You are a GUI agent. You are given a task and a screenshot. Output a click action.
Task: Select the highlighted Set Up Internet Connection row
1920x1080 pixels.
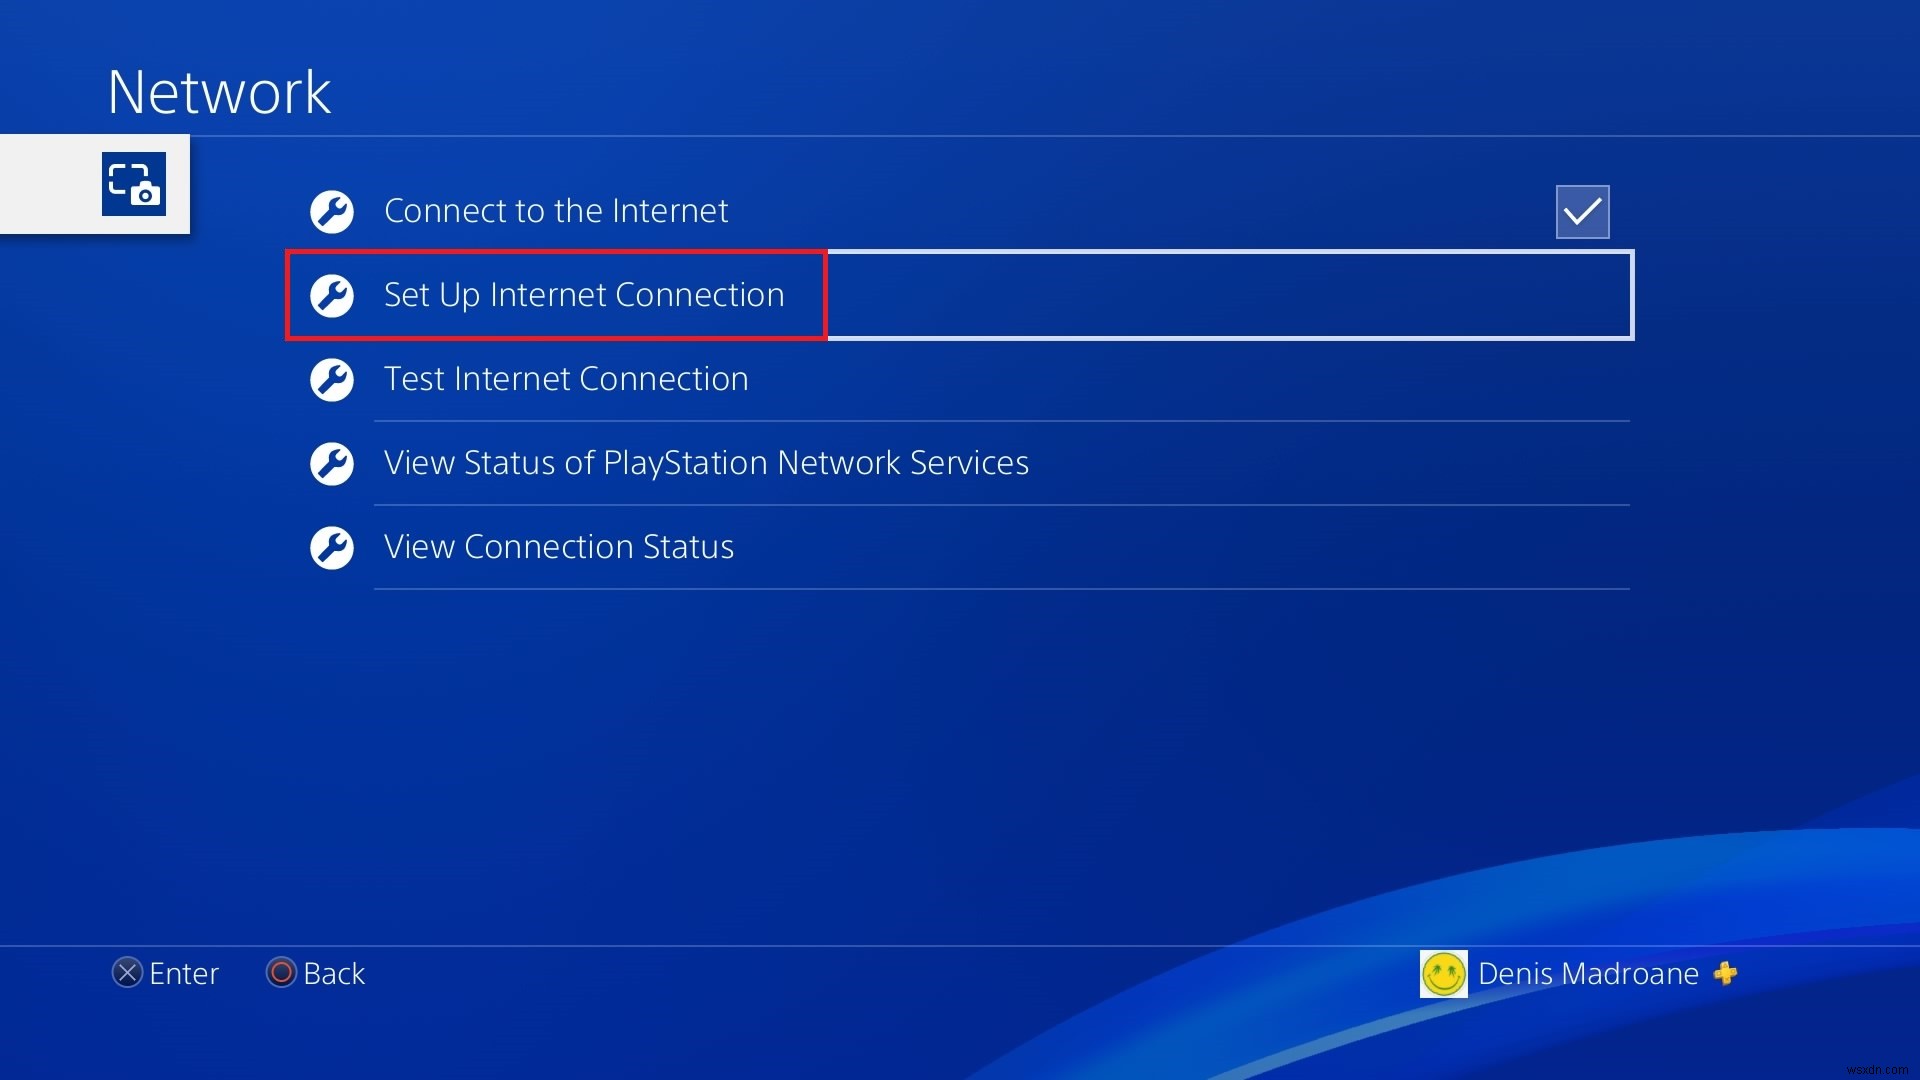961,294
